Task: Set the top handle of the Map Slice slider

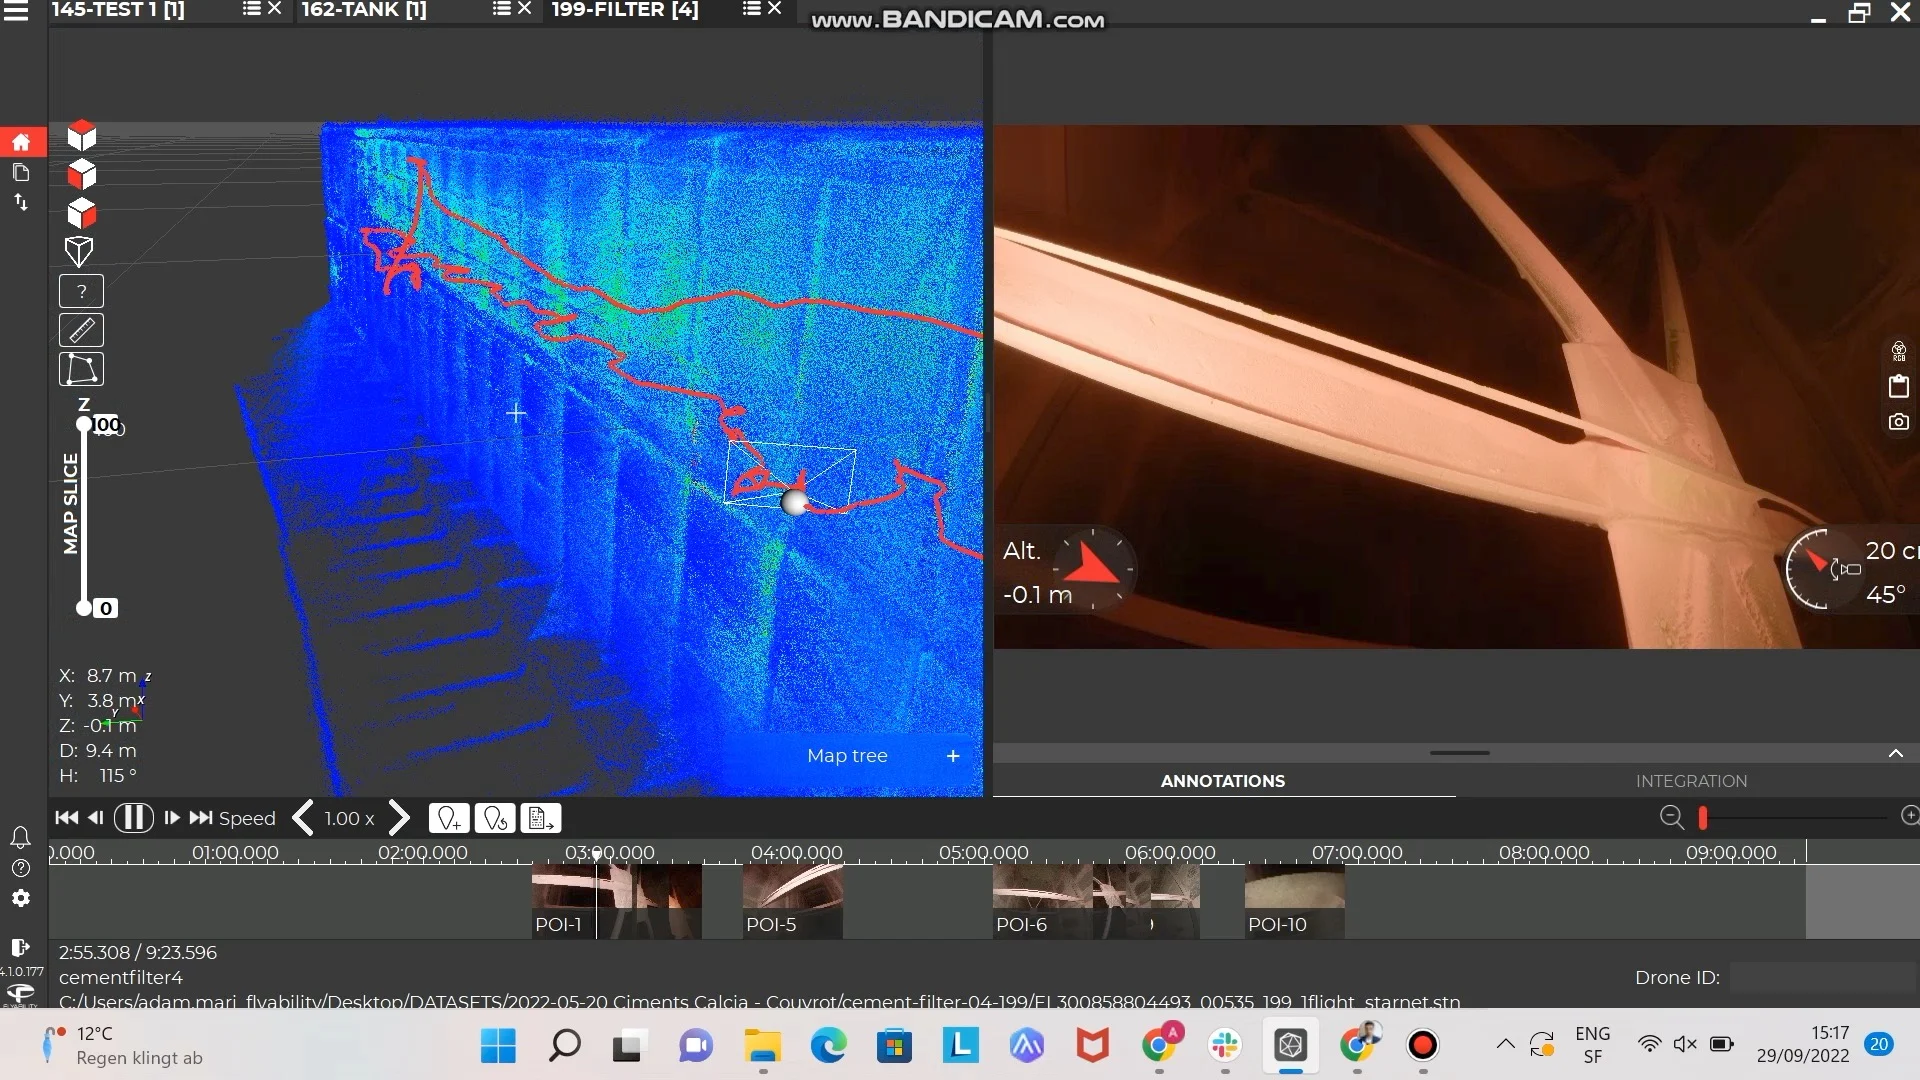Action: tap(84, 425)
